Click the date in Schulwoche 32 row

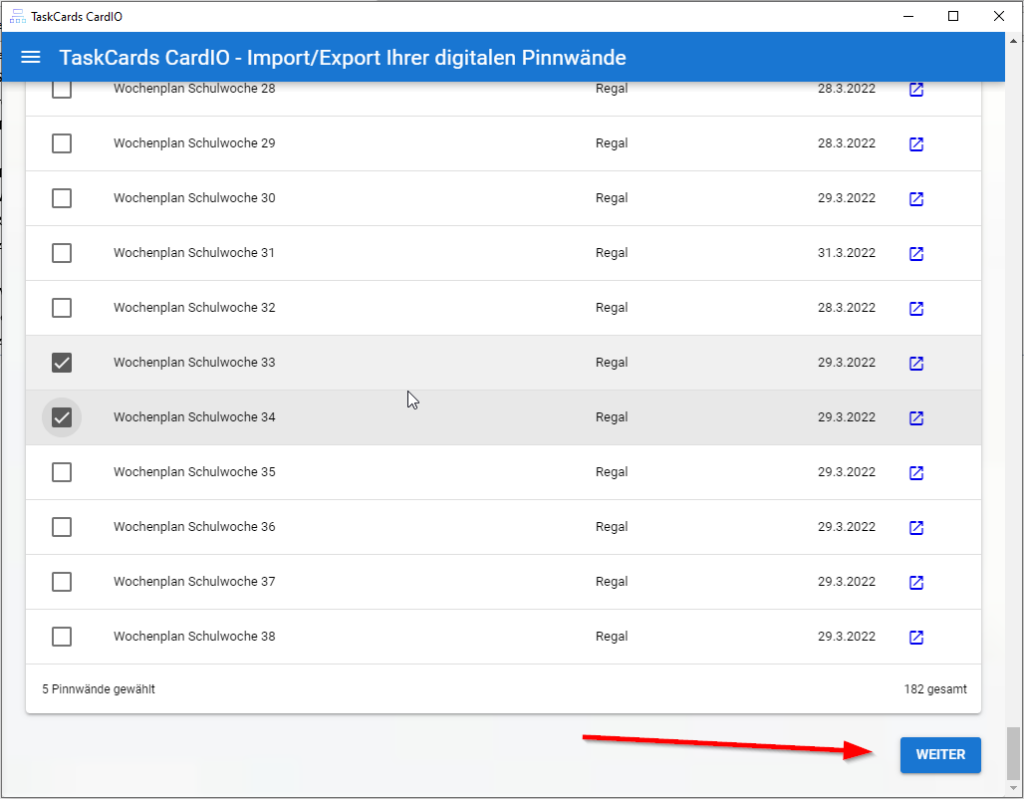pos(846,308)
